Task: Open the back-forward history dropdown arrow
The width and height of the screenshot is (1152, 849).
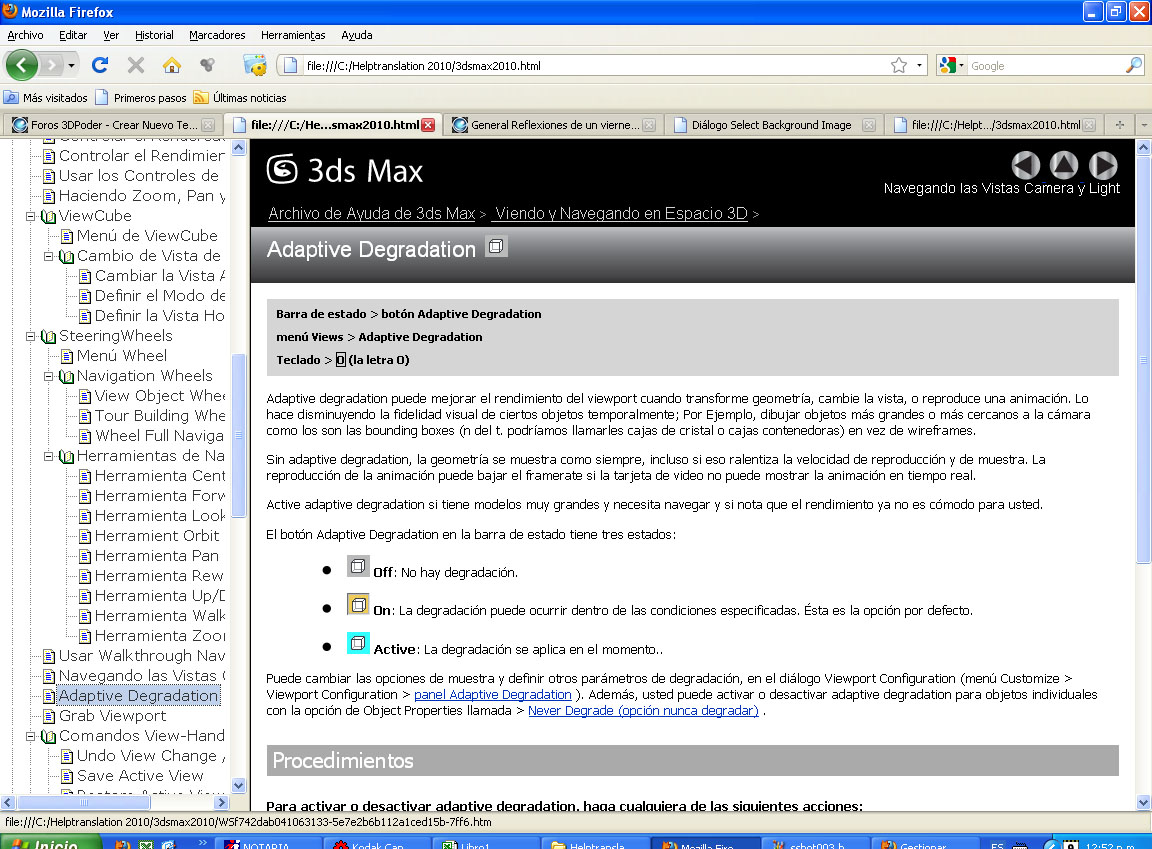Action: 71,65
